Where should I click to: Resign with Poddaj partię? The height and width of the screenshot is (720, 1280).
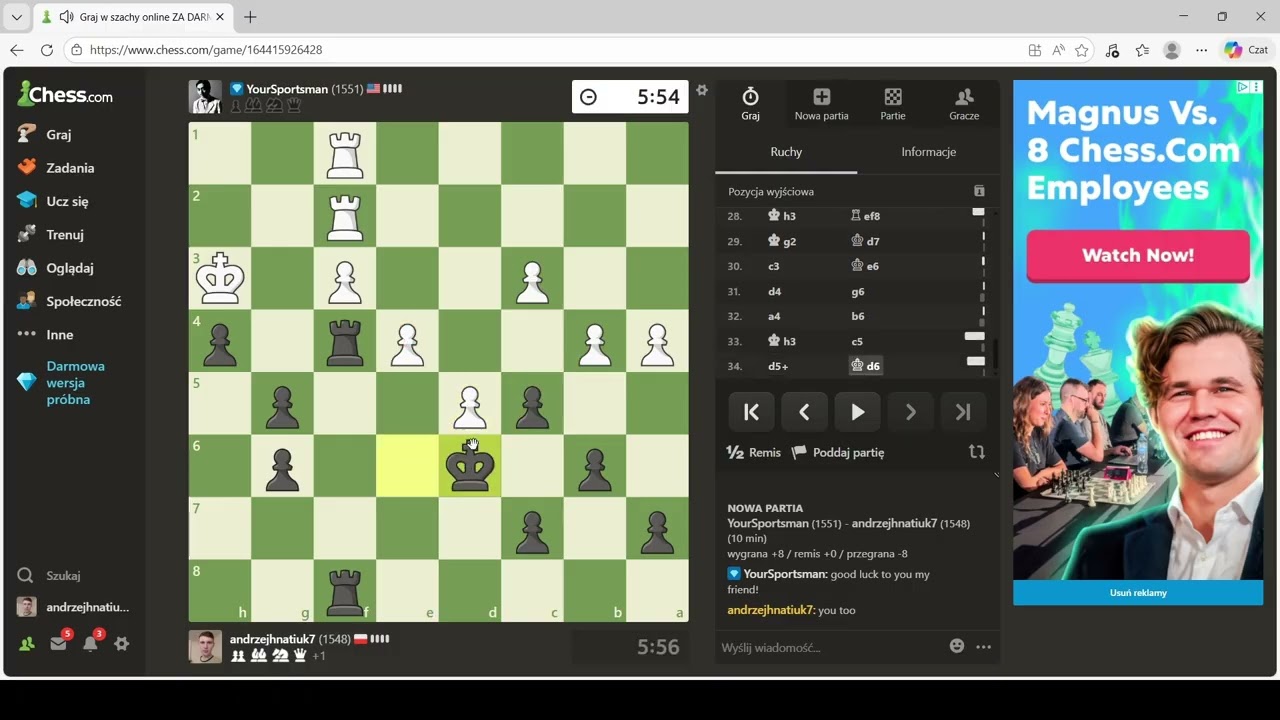coord(838,452)
